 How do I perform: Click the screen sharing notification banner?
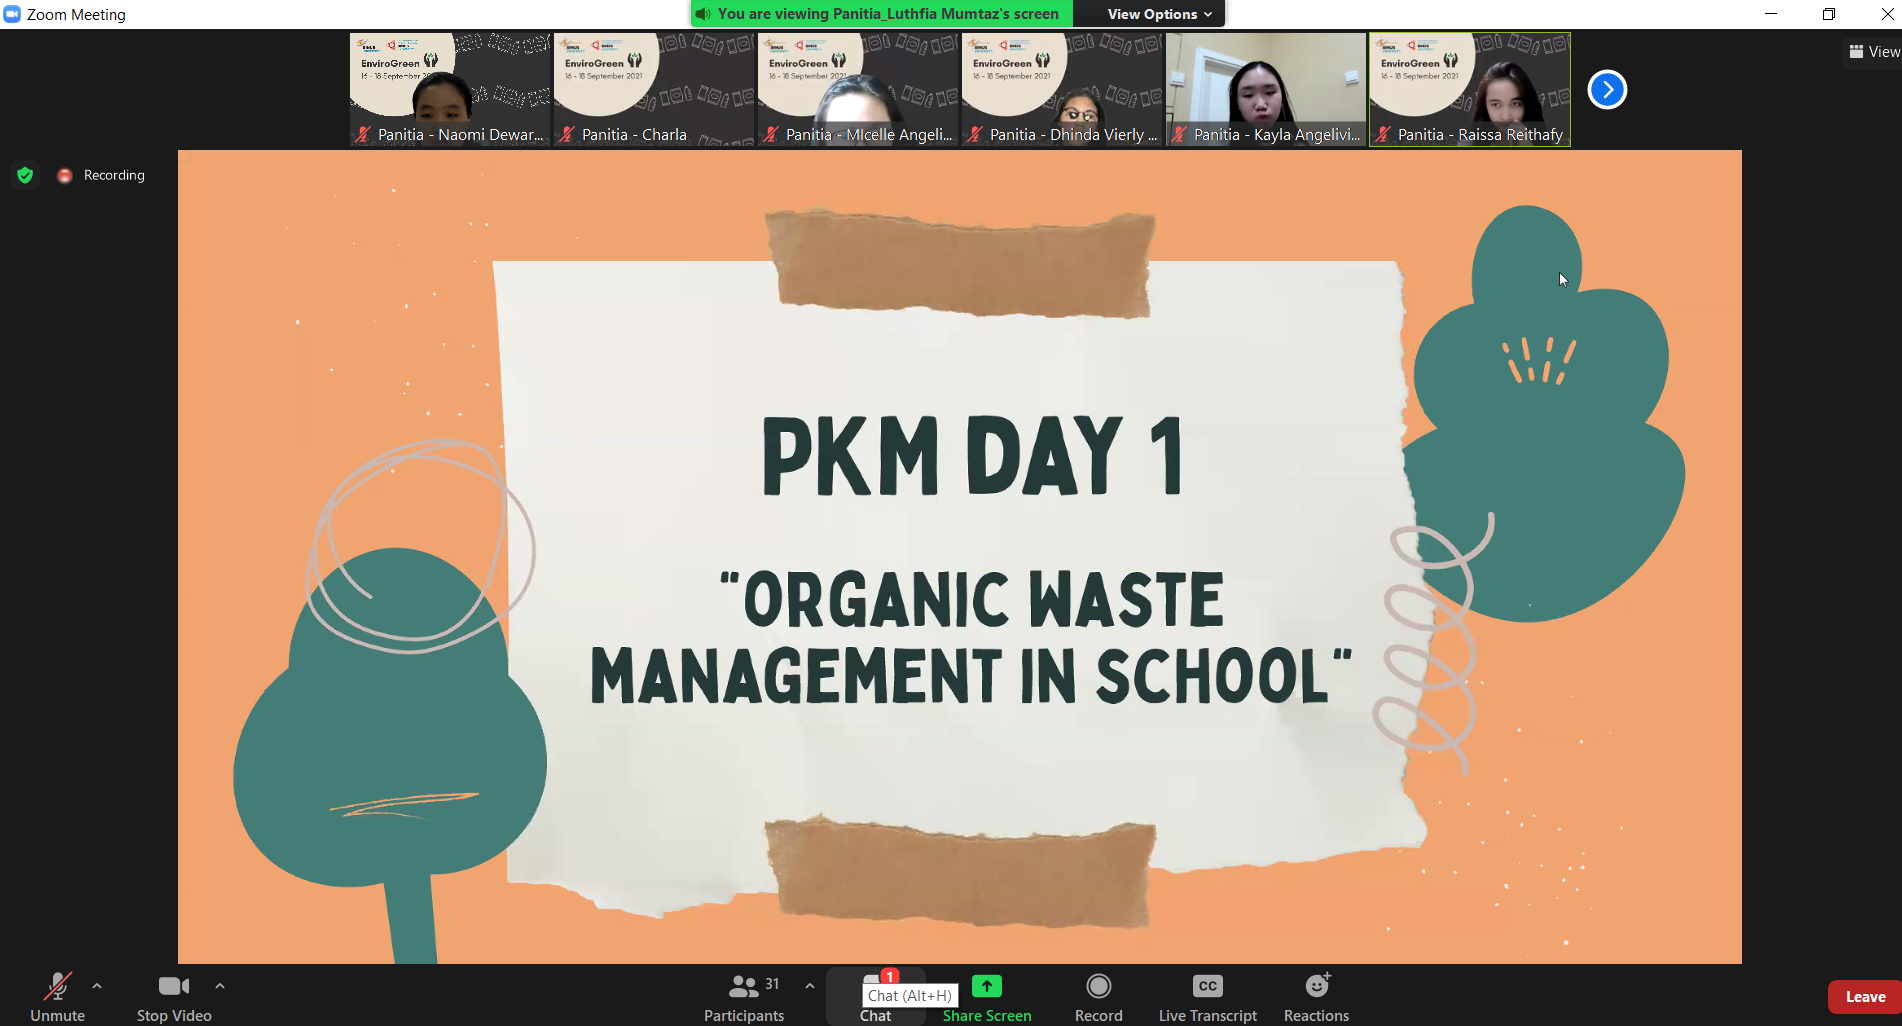click(878, 14)
